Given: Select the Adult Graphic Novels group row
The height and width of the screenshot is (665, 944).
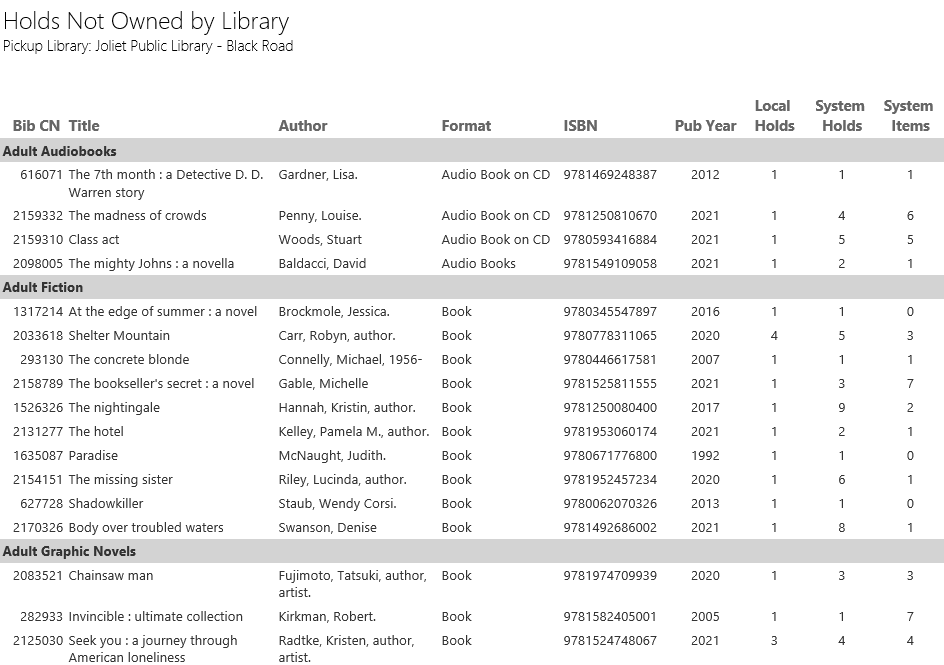Looking at the screenshot, I should tap(69, 551).
